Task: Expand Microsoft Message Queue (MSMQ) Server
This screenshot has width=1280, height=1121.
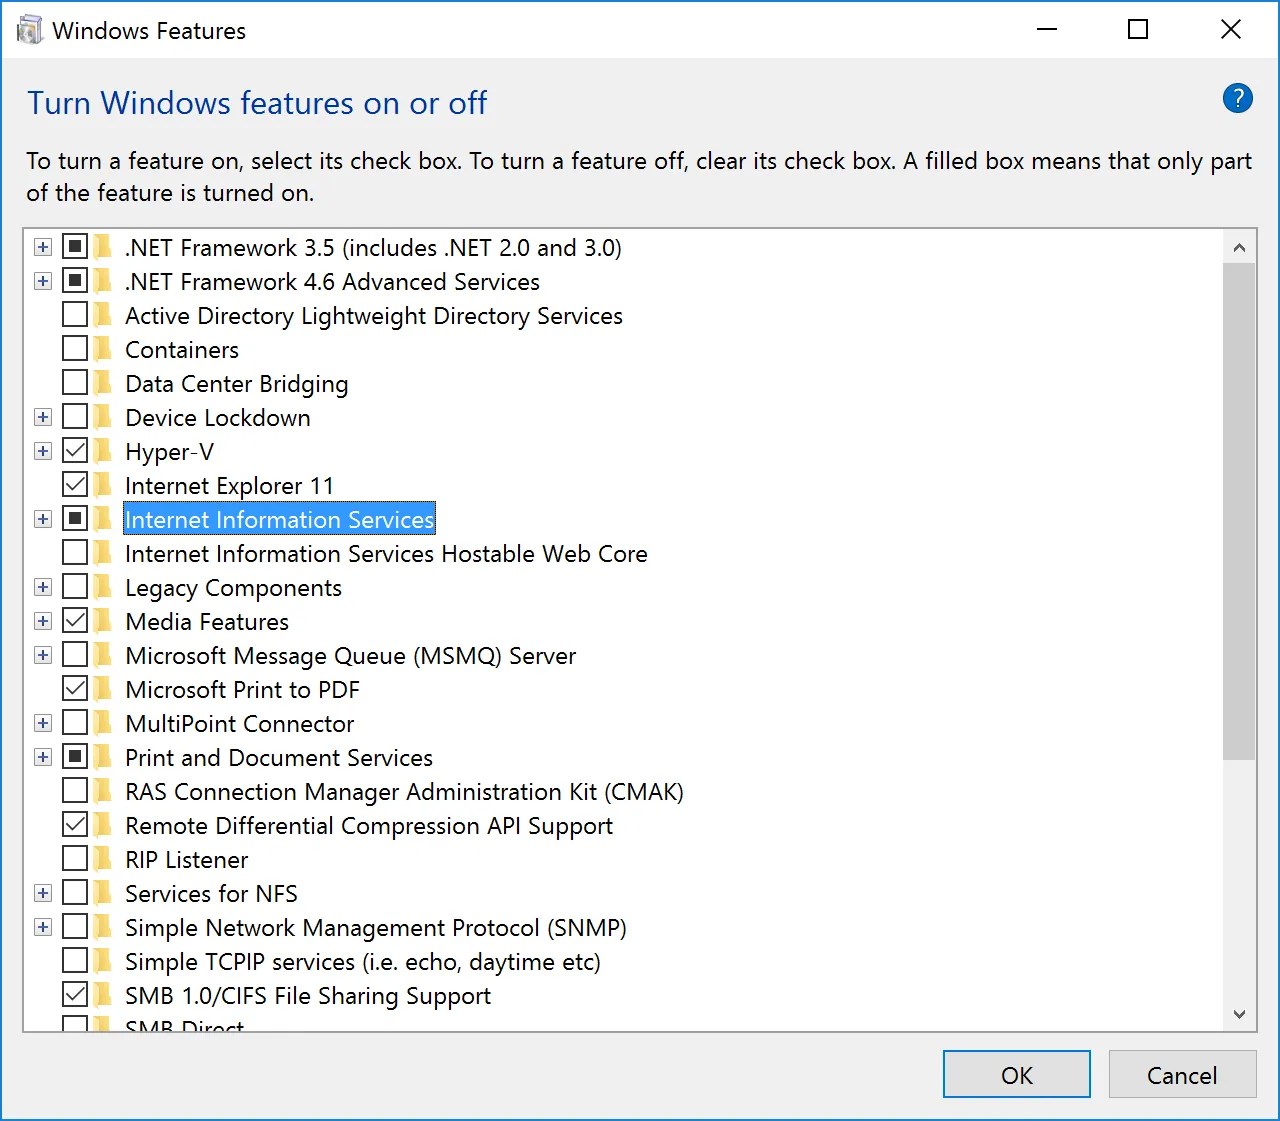Action: point(43,655)
